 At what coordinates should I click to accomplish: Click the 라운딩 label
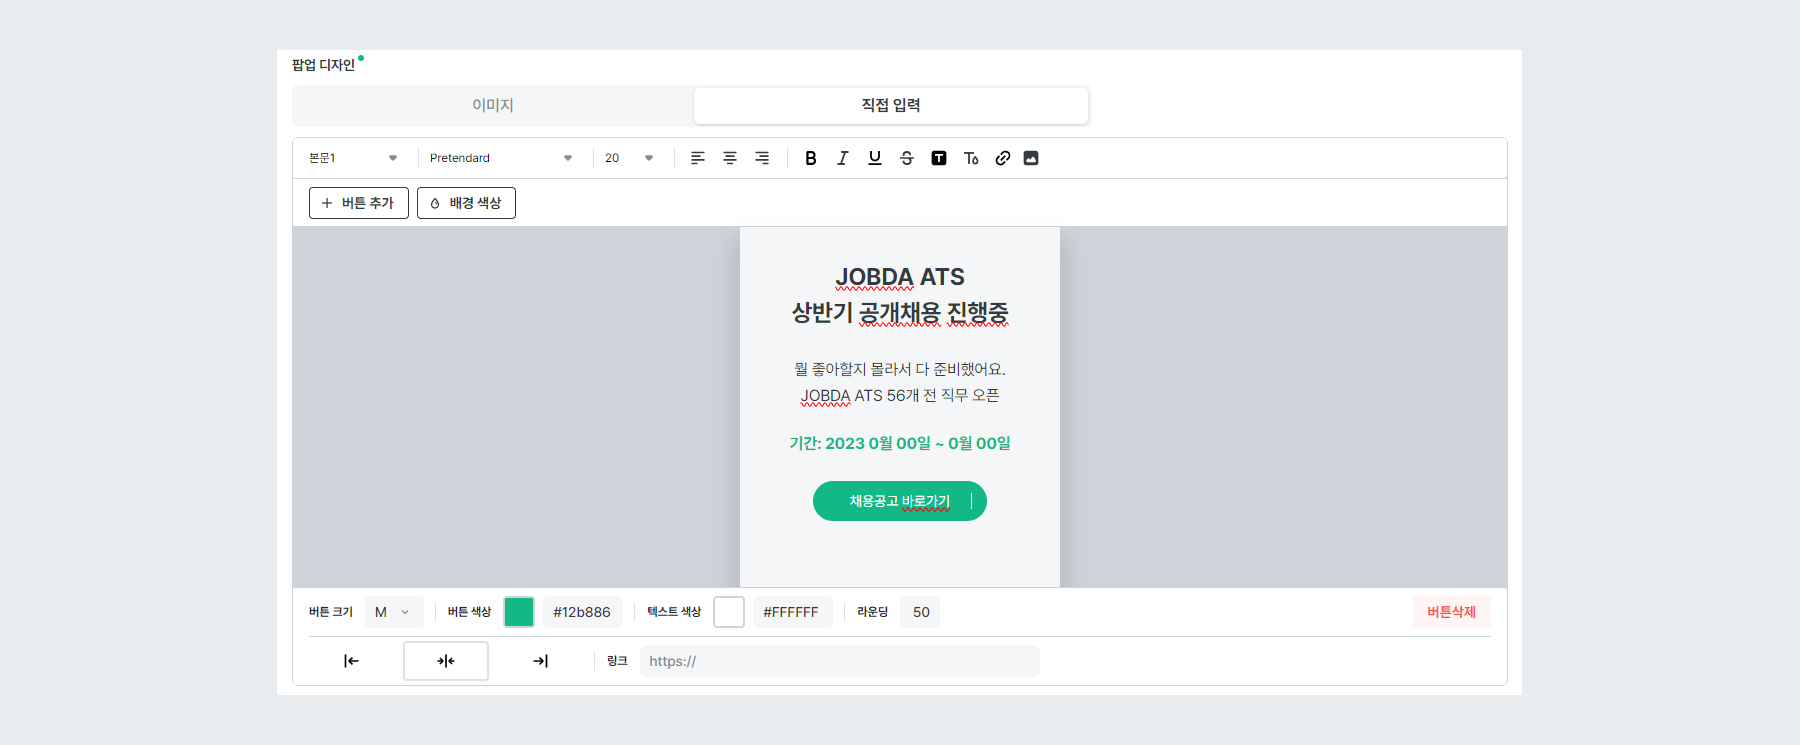(873, 612)
